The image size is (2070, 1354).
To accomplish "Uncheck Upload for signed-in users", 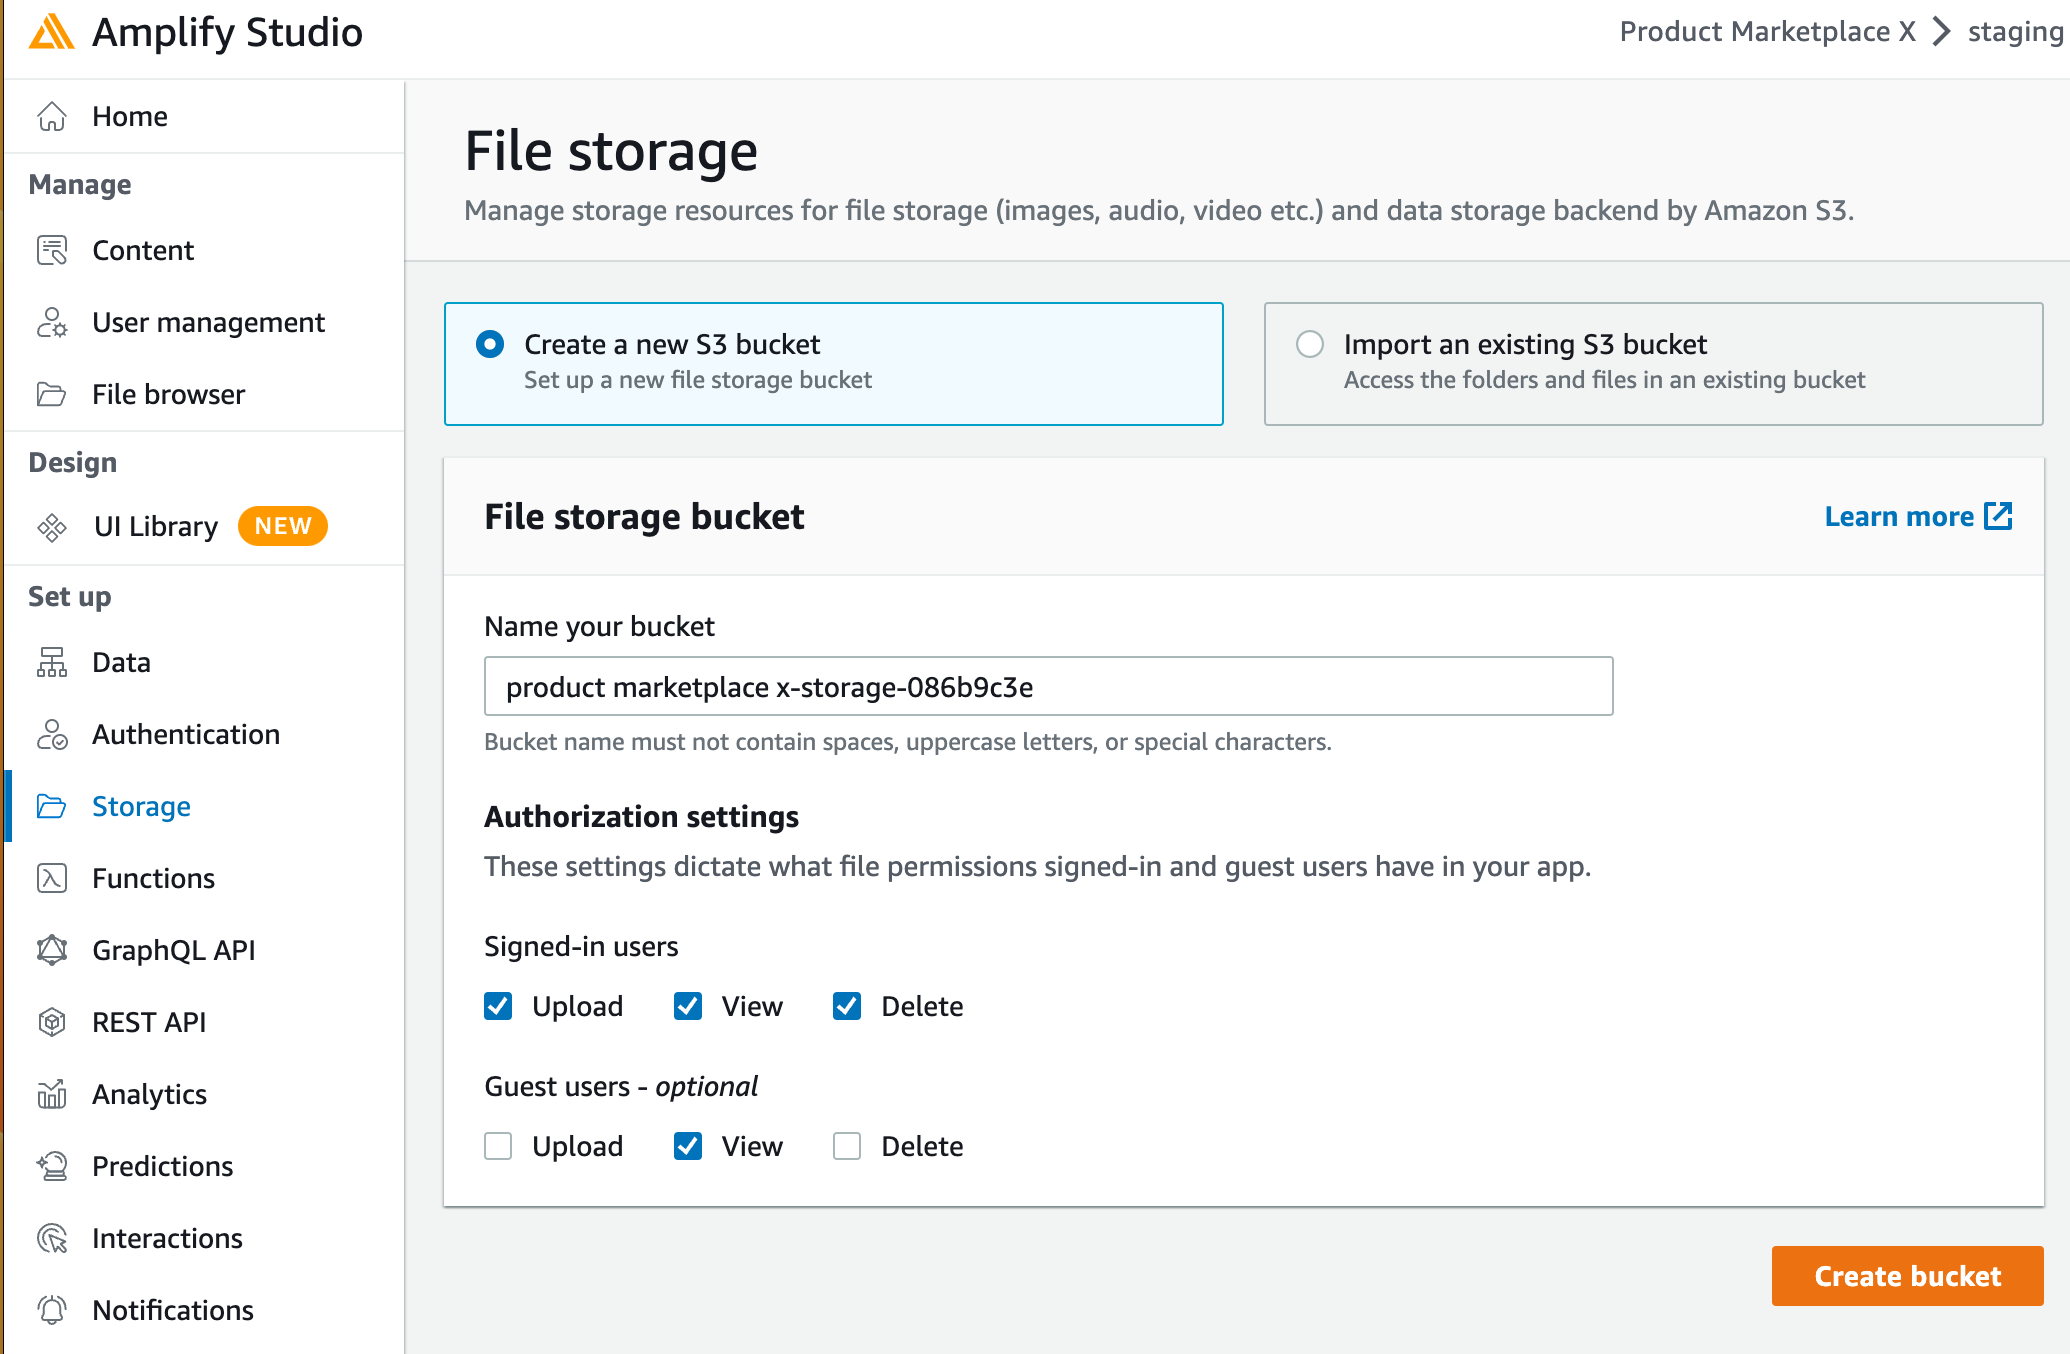I will pyautogui.click(x=498, y=1006).
